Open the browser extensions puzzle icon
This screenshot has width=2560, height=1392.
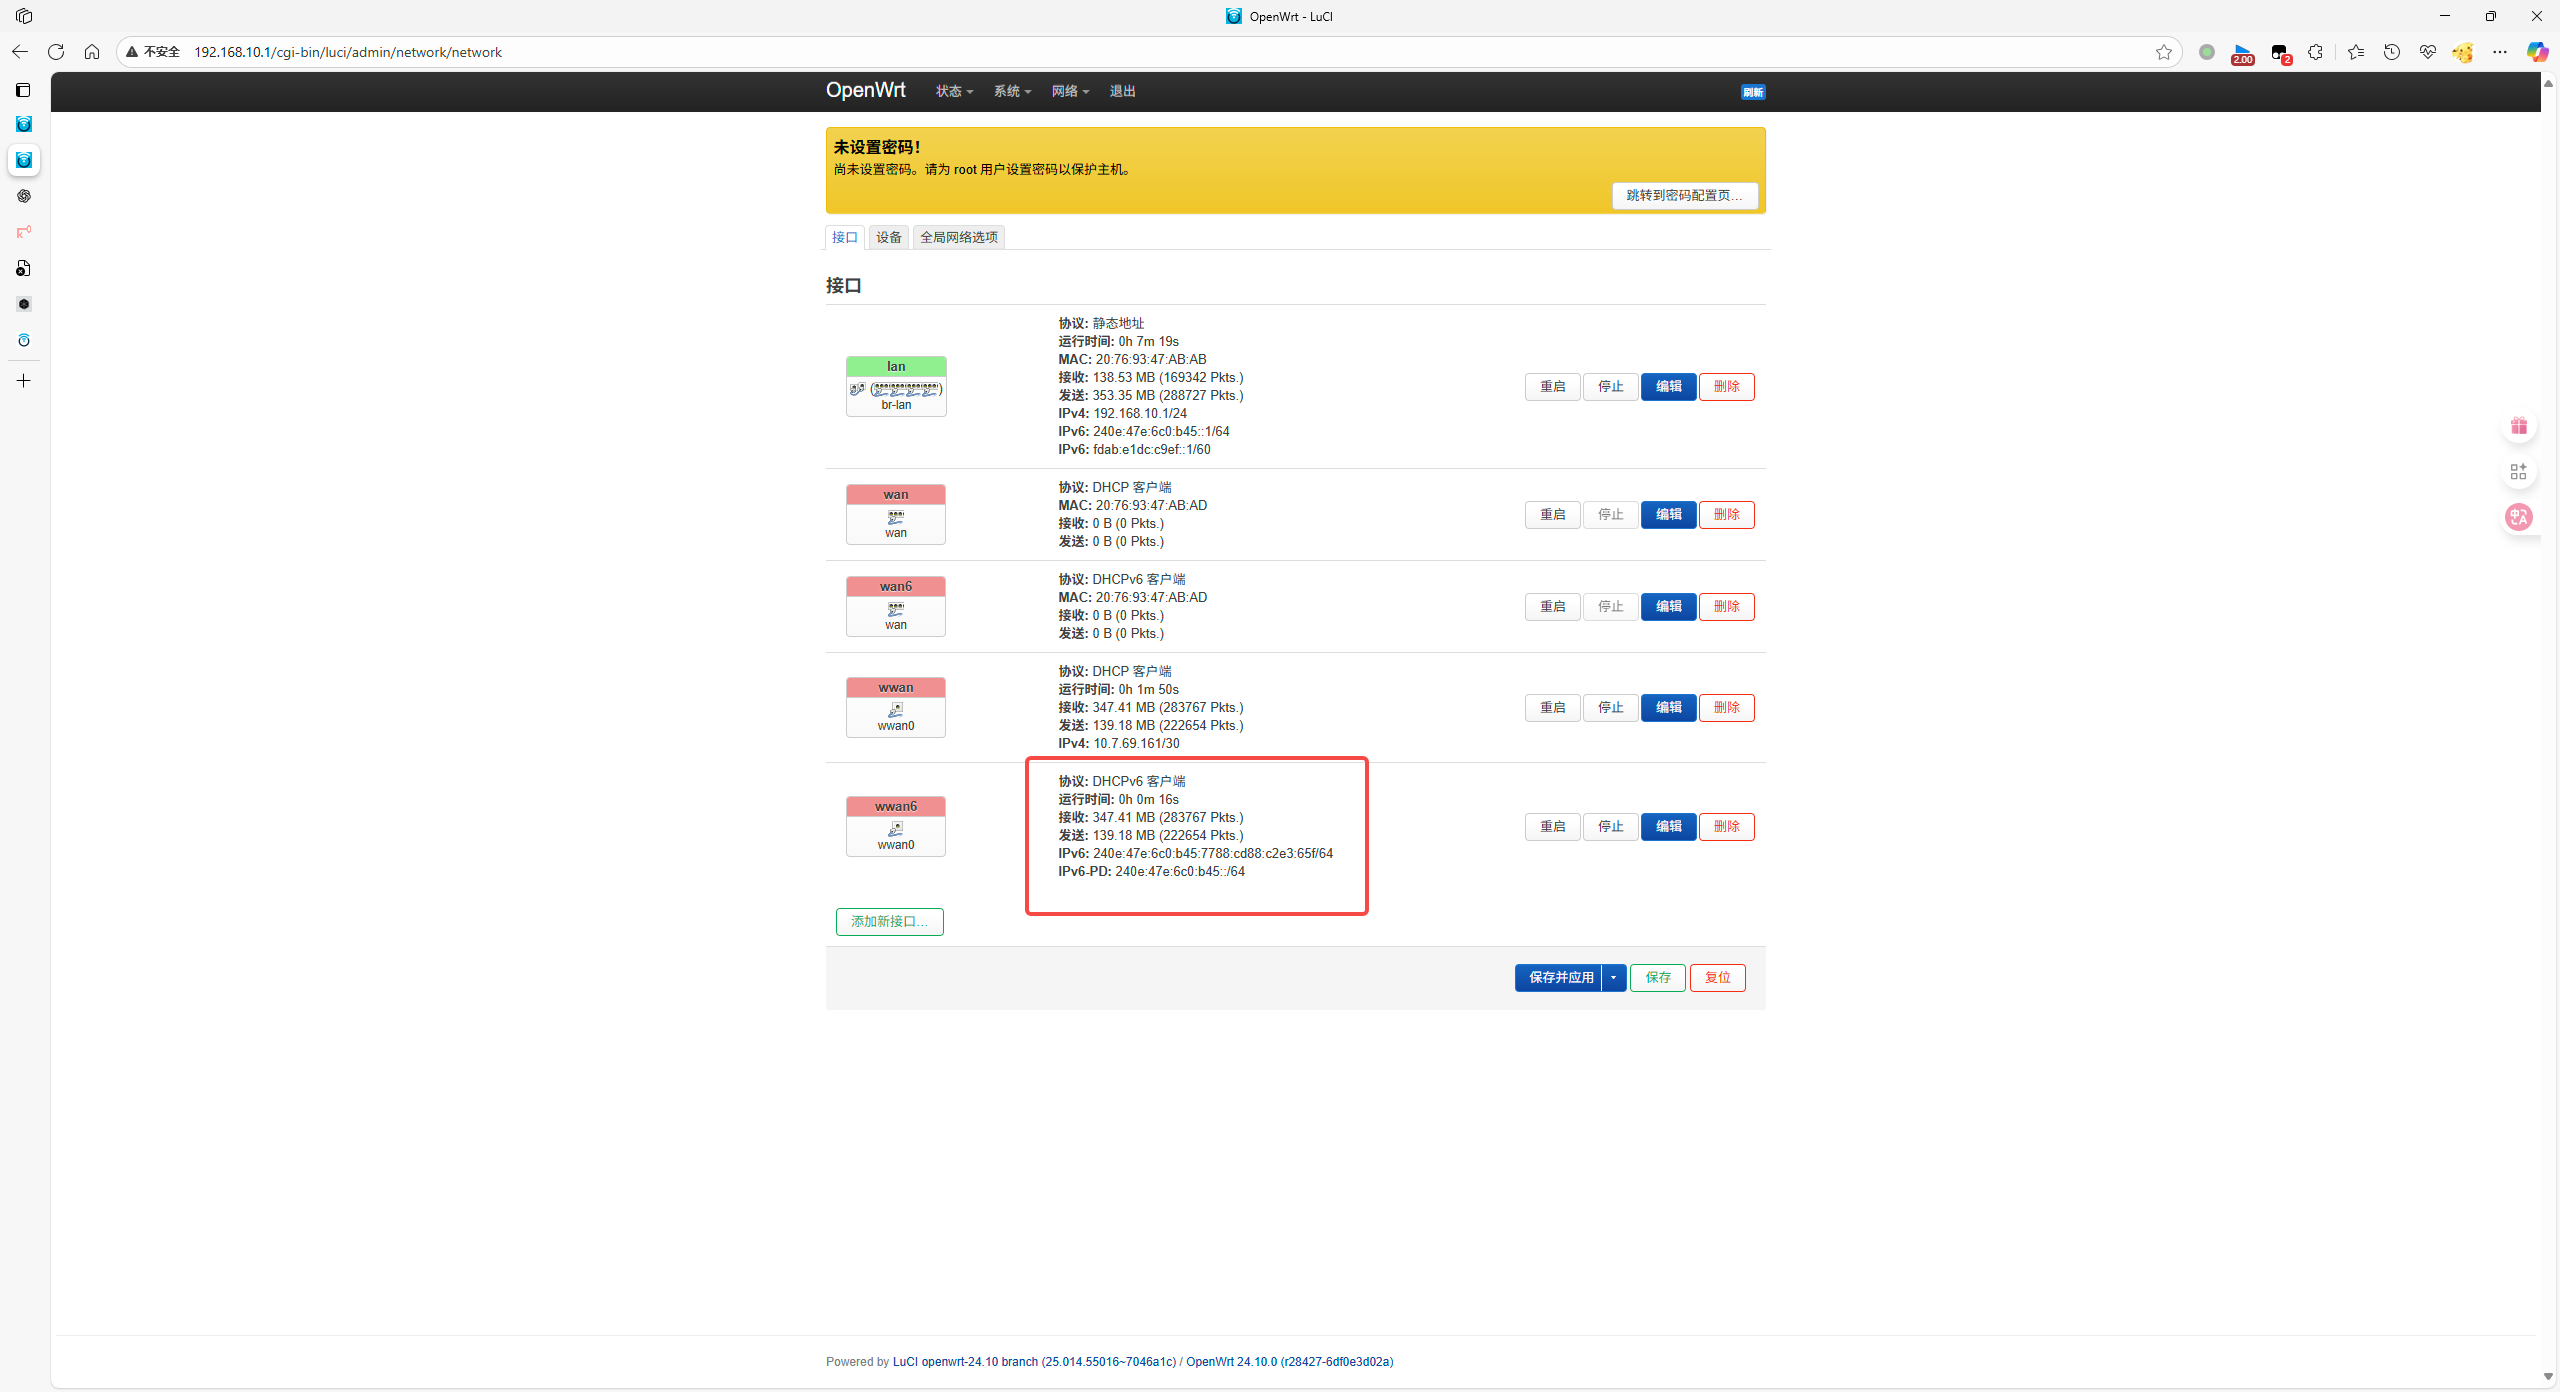coord(2316,52)
